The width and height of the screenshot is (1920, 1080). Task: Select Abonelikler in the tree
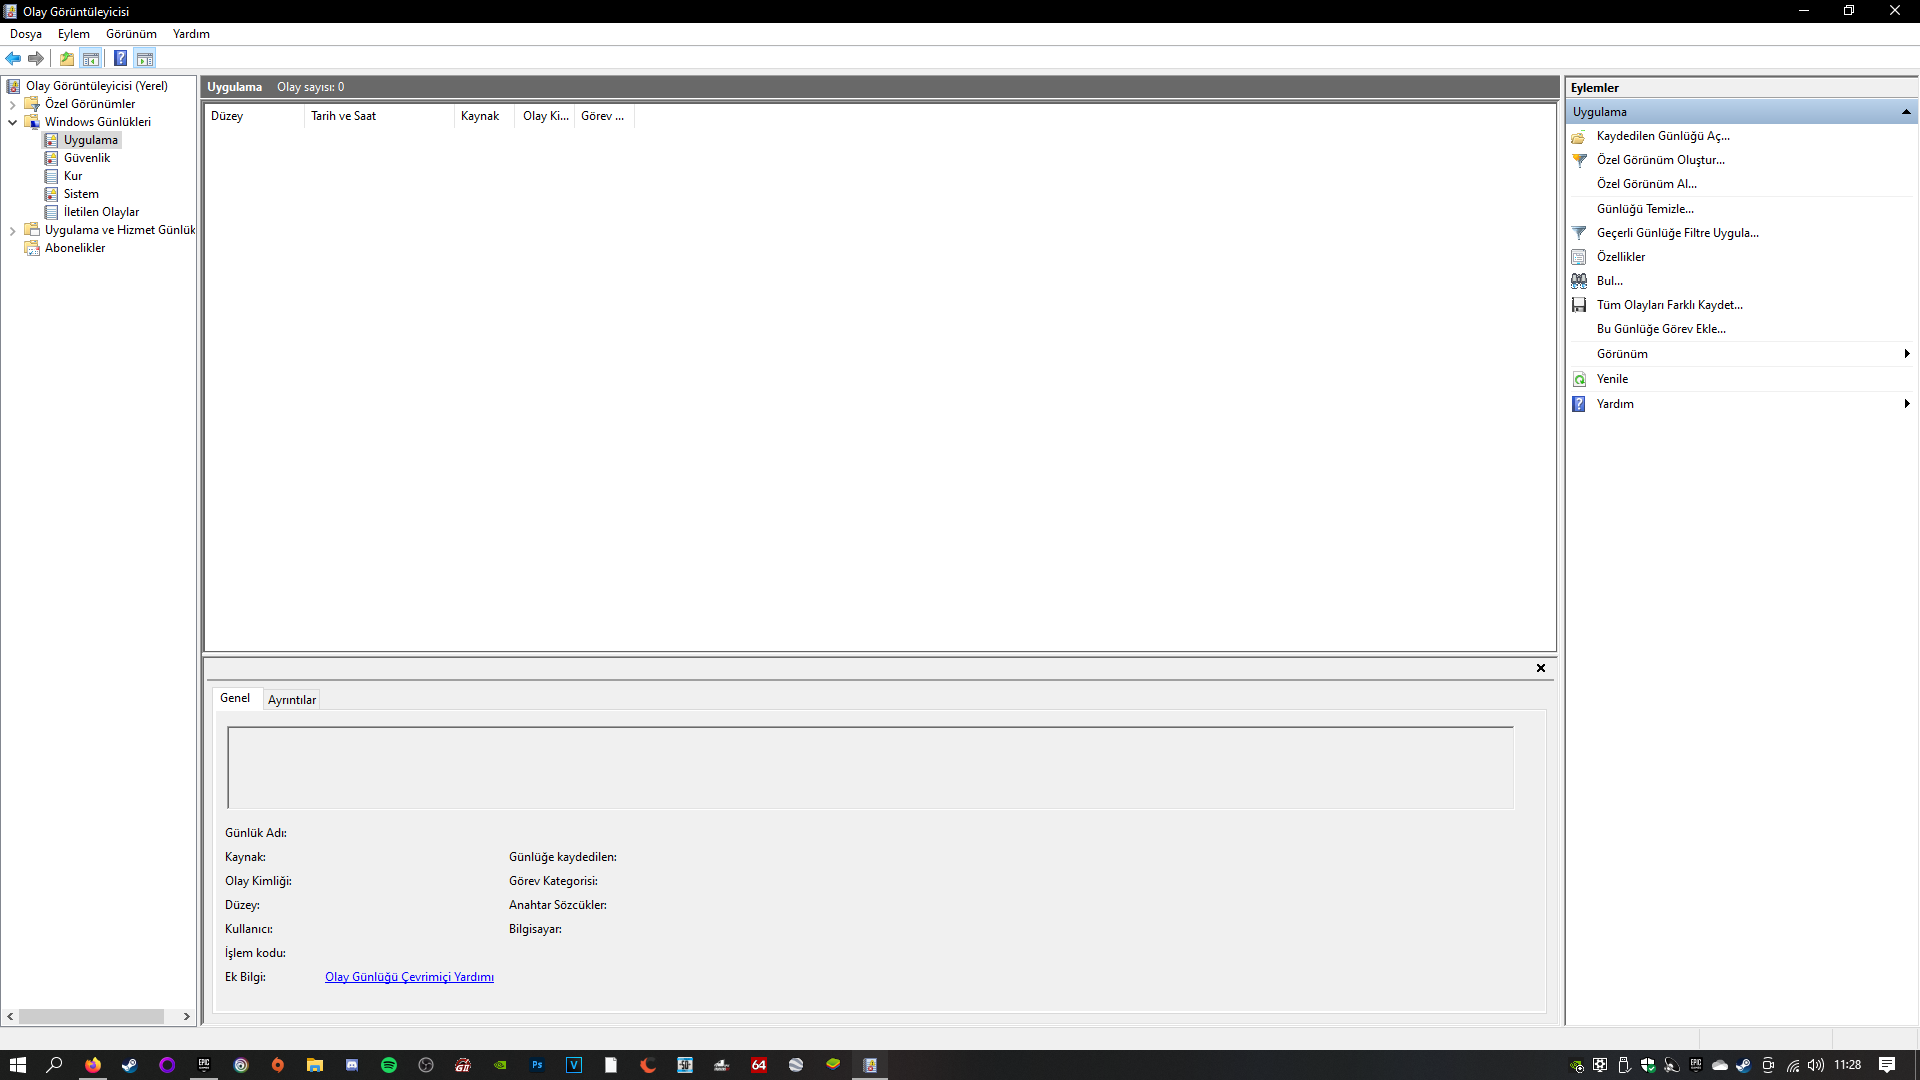click(x=75, y=248)
